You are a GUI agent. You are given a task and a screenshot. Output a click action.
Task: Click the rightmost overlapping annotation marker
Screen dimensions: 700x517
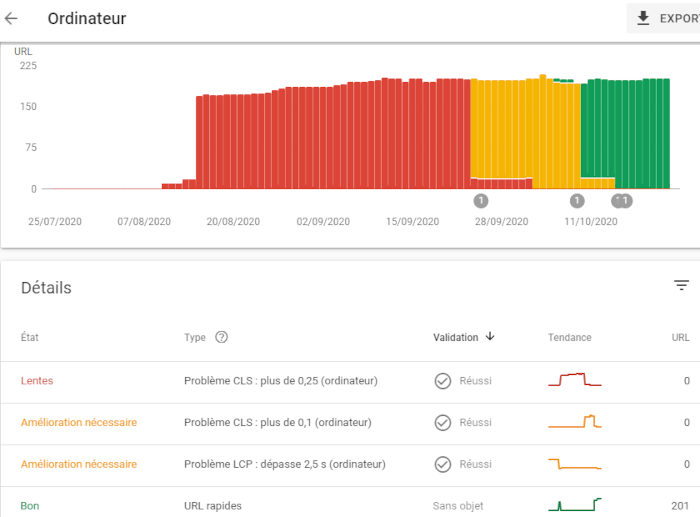coord(626,201)
